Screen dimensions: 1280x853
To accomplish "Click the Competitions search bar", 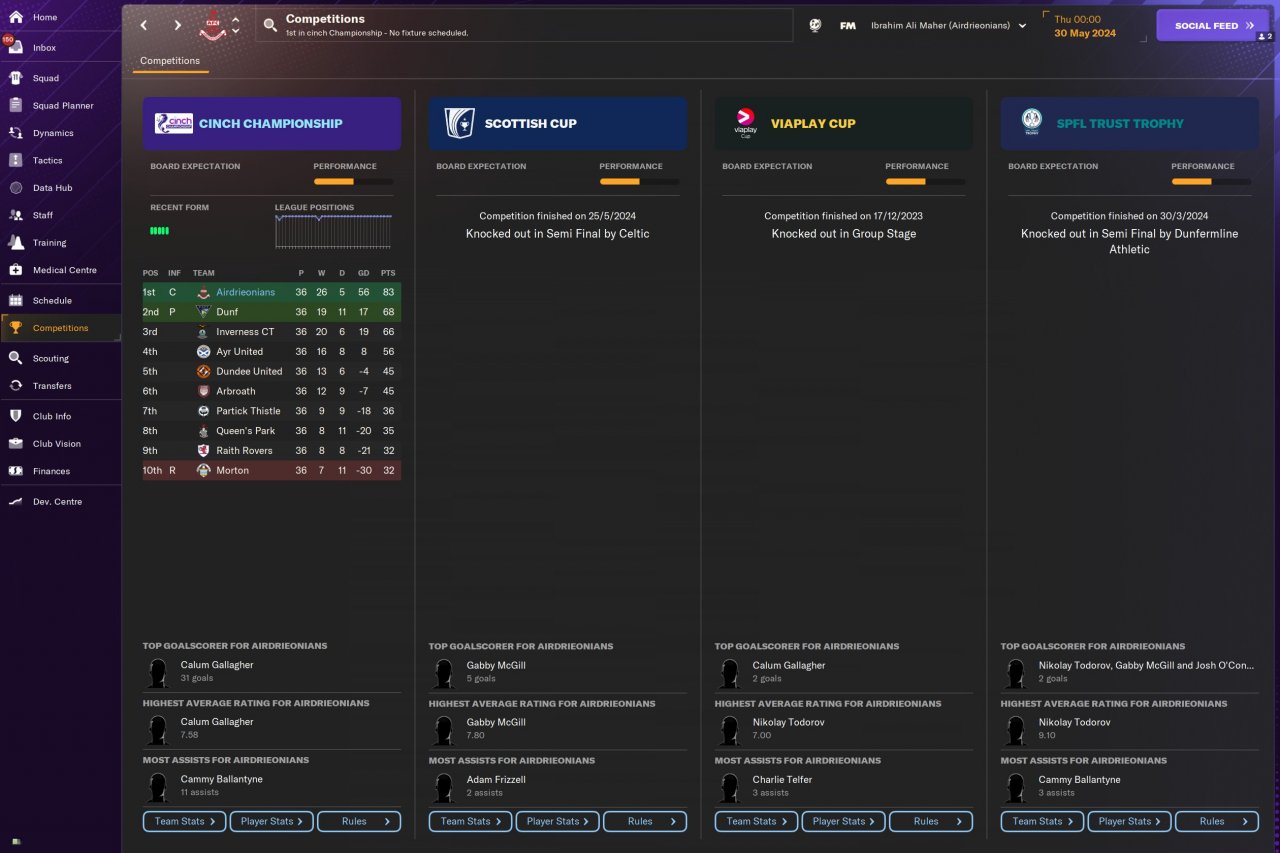I will (524, 25).
